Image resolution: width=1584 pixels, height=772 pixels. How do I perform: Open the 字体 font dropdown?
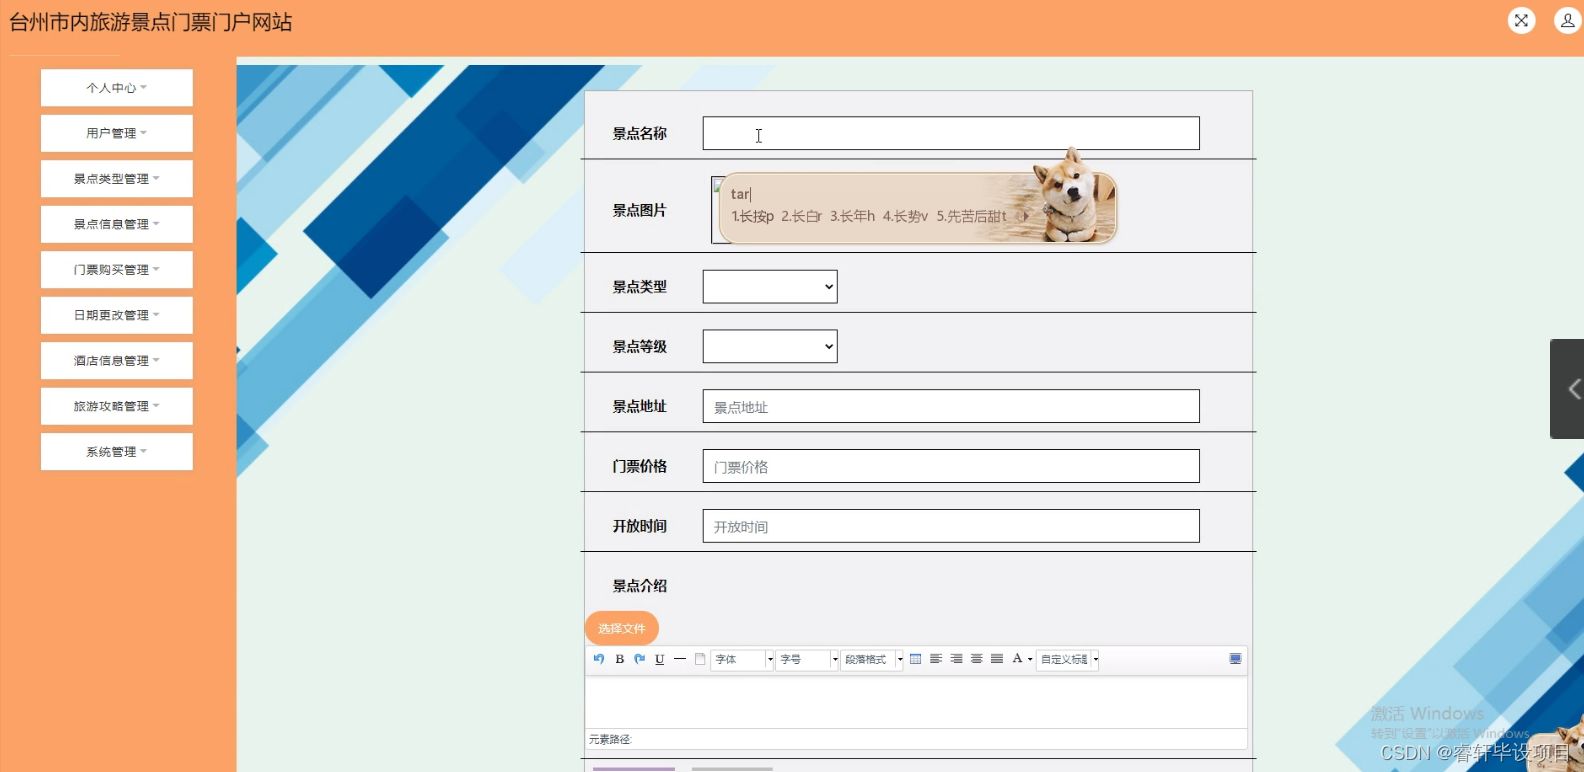tap(743, 659)
